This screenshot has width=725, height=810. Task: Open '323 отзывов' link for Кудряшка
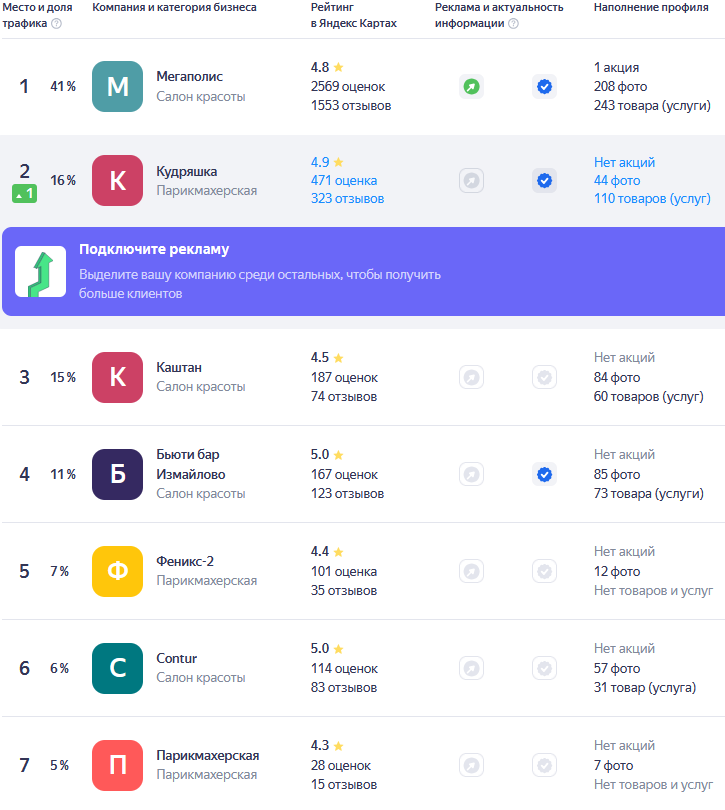(x=347, y=199)
